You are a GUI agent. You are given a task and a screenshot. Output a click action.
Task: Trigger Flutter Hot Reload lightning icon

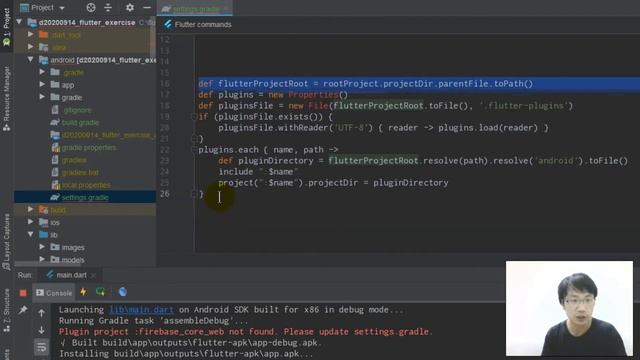coord(83,292)
